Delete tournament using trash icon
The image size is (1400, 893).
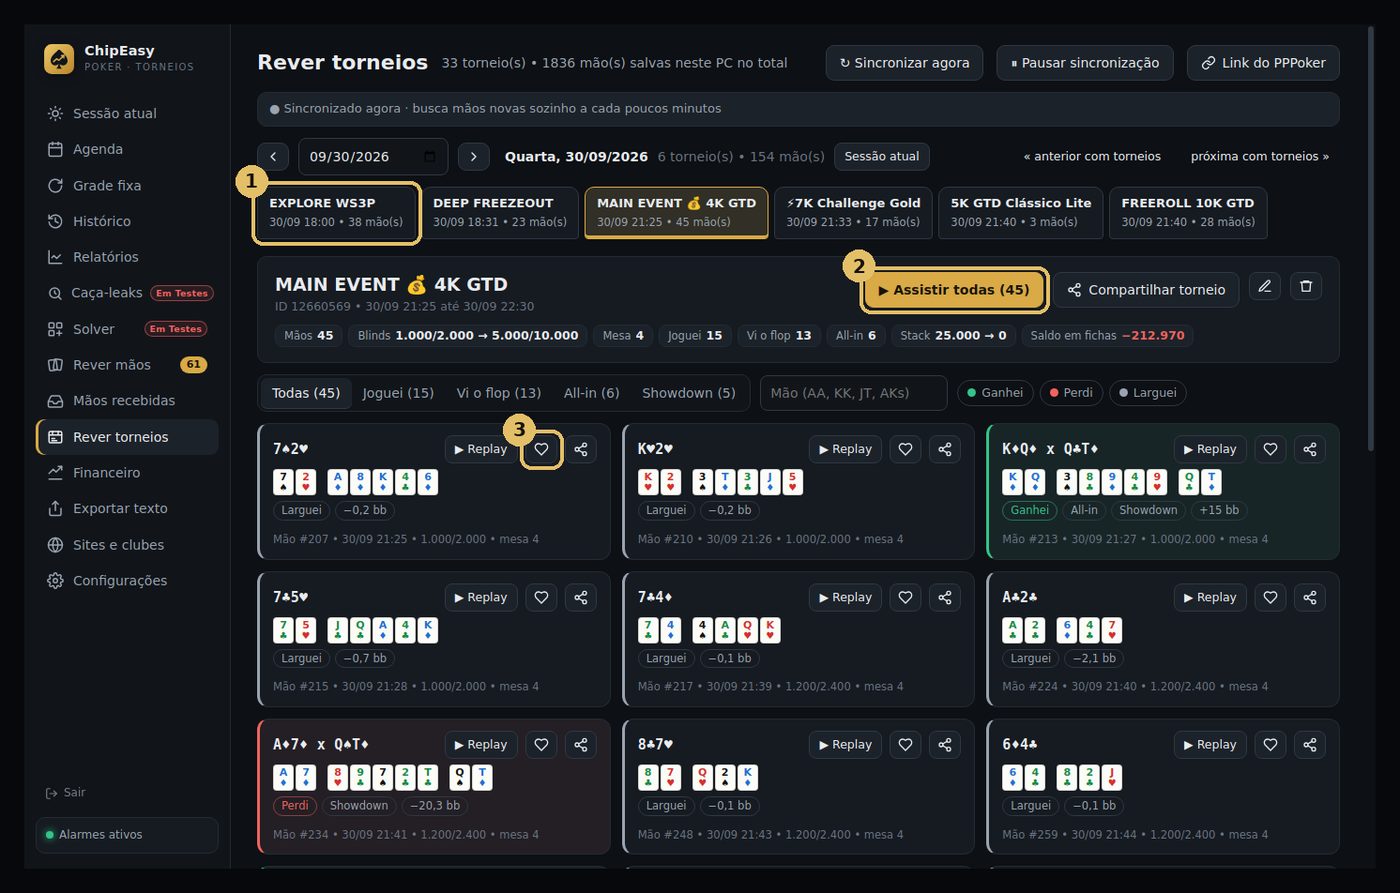pyautogui.click(x=1305, y=287)
